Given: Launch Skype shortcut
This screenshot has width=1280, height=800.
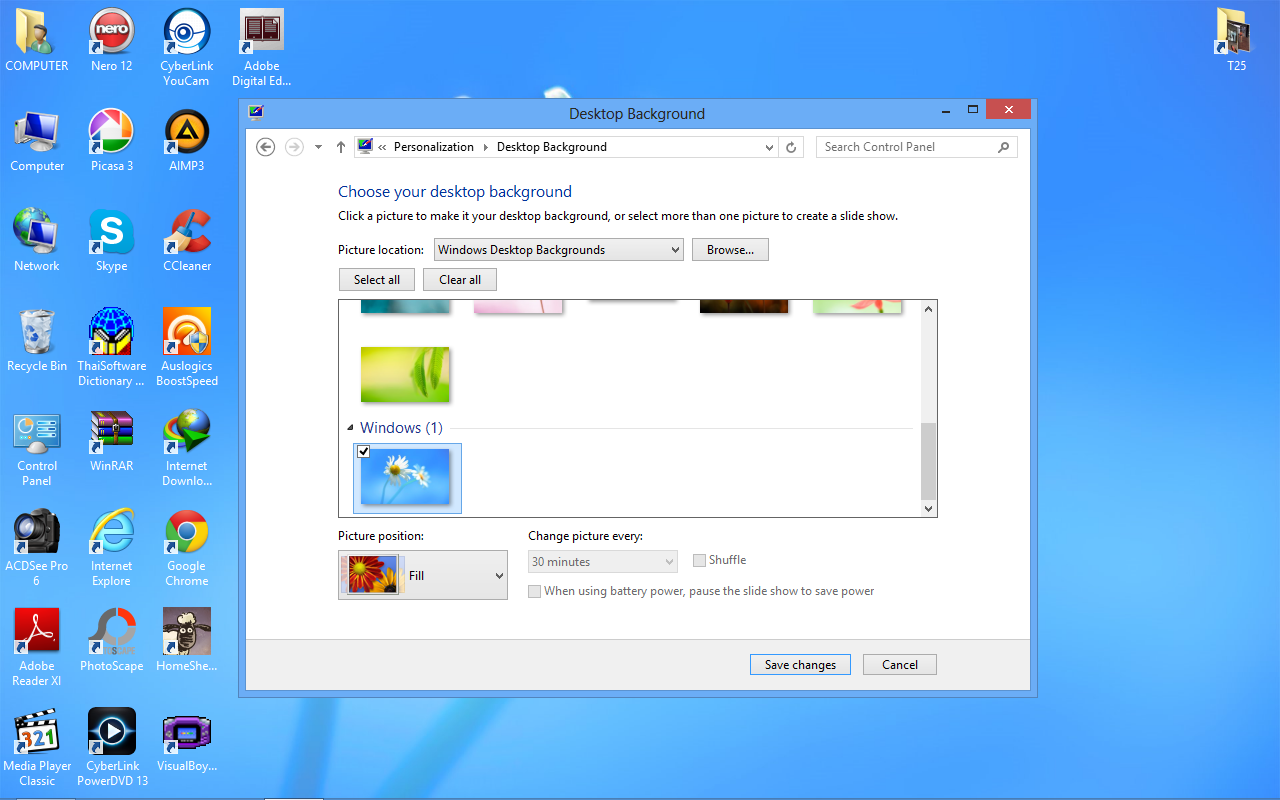Looking at the screenshot, I should [111, 241].
